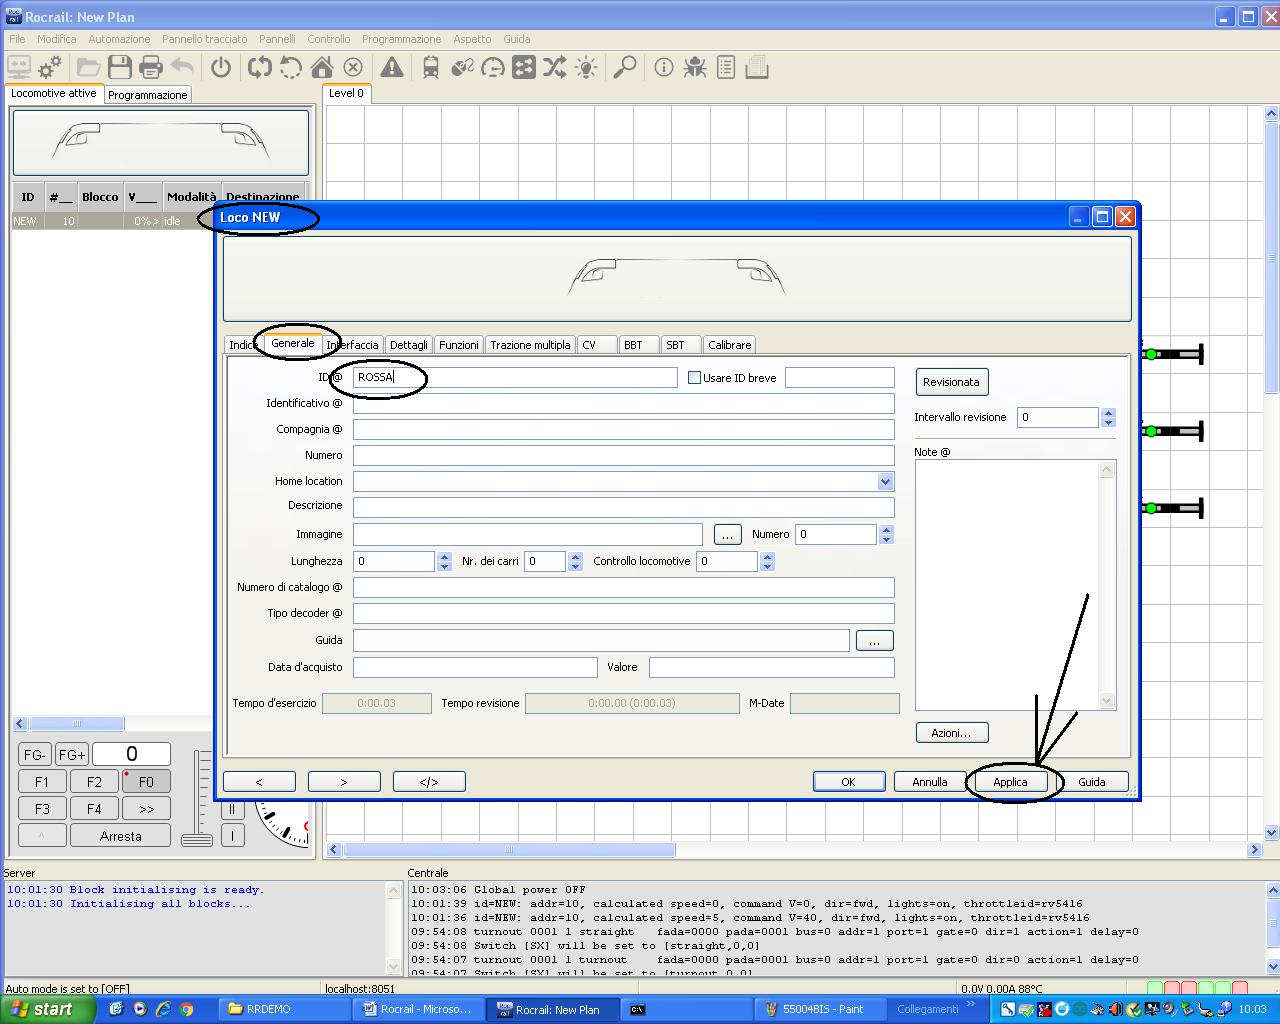
Task: Open Home location dropdown
Action: (x=885, y=482)
